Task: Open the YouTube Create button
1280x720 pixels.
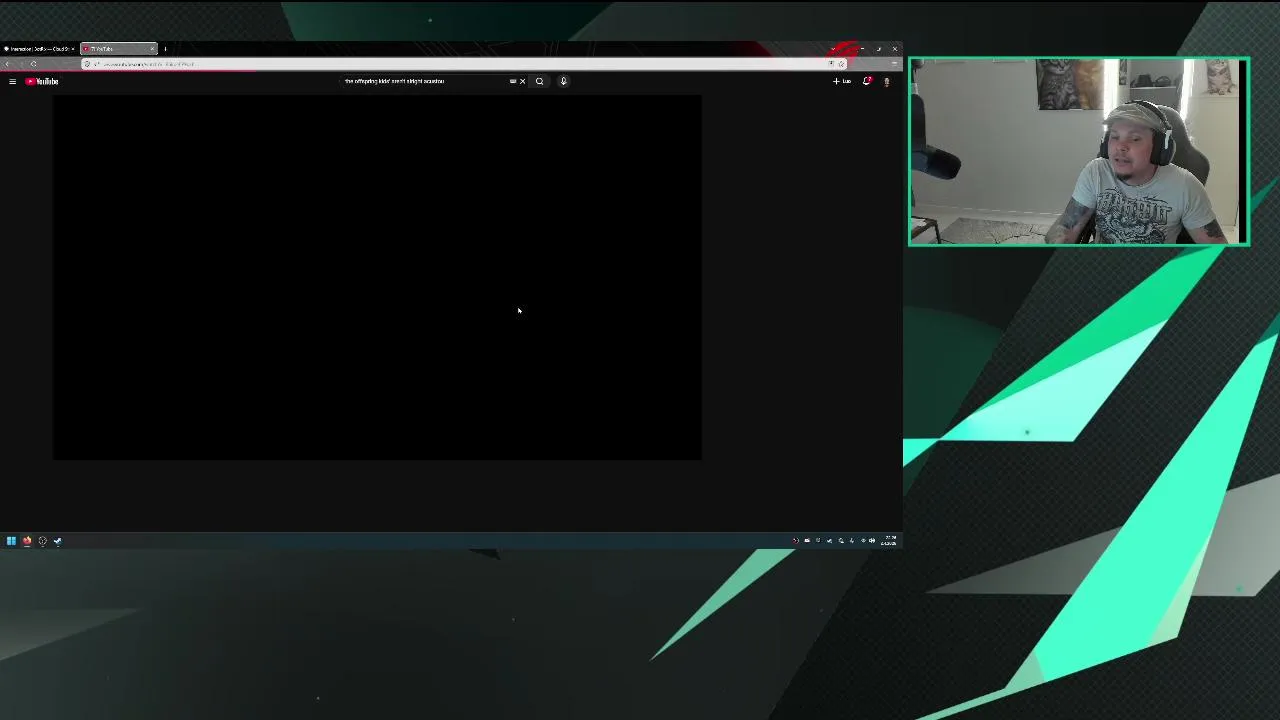Action: (842, 81)
